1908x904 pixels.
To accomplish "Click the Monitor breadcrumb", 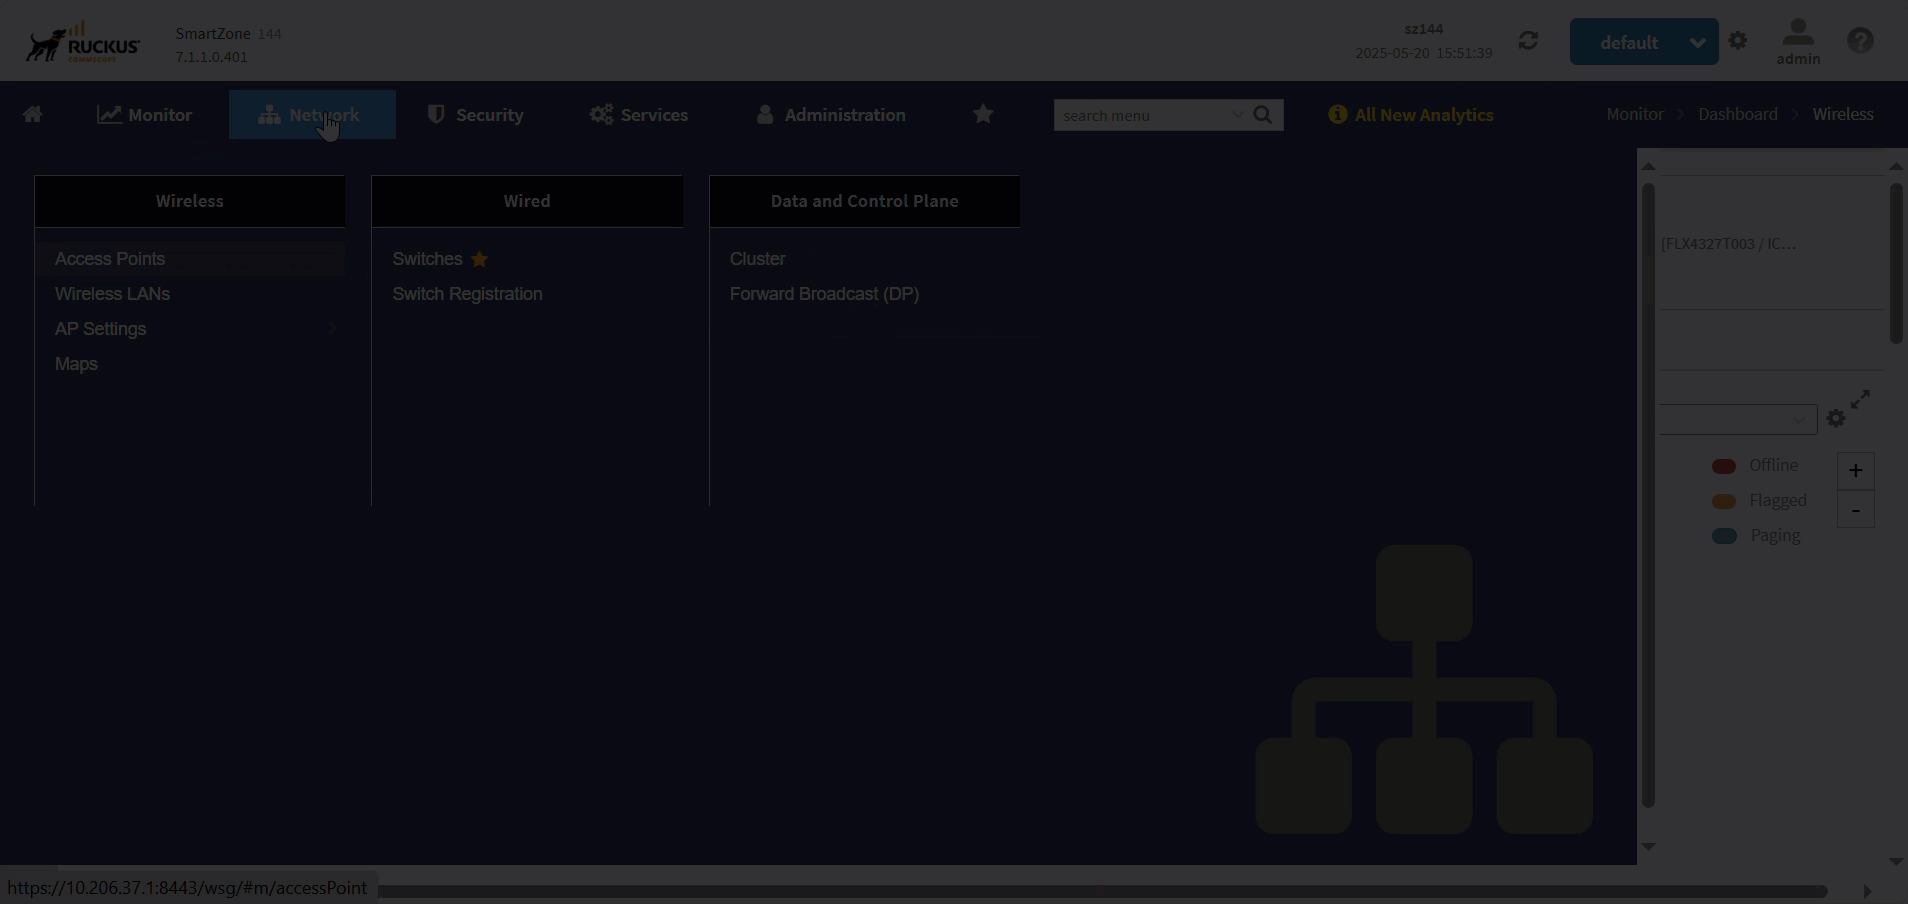I will [1635, 114].
